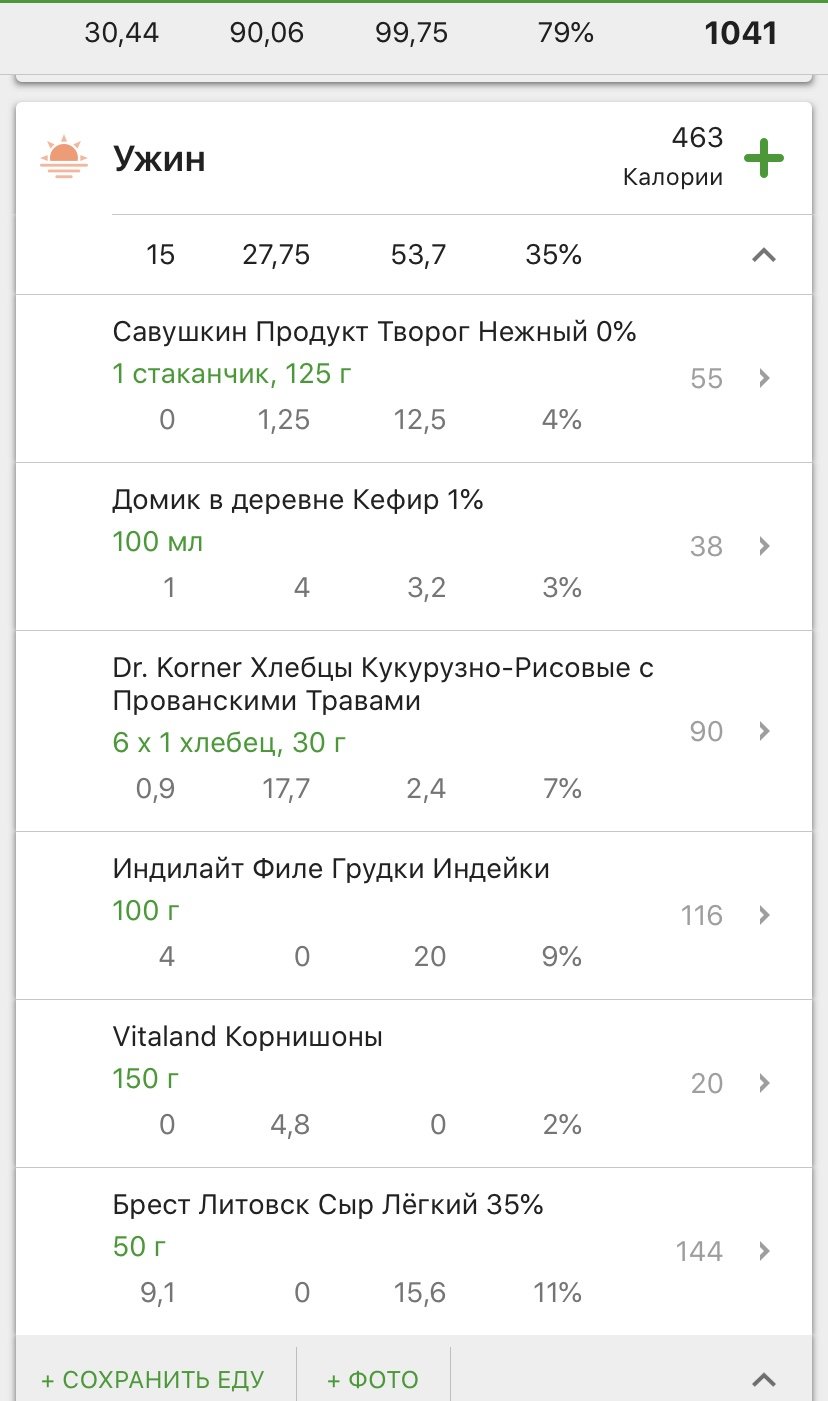Screen dimensions: 828x1401
Task: Open details arrow for Dr. Korner Хлебцы
Action: (764, 731)
